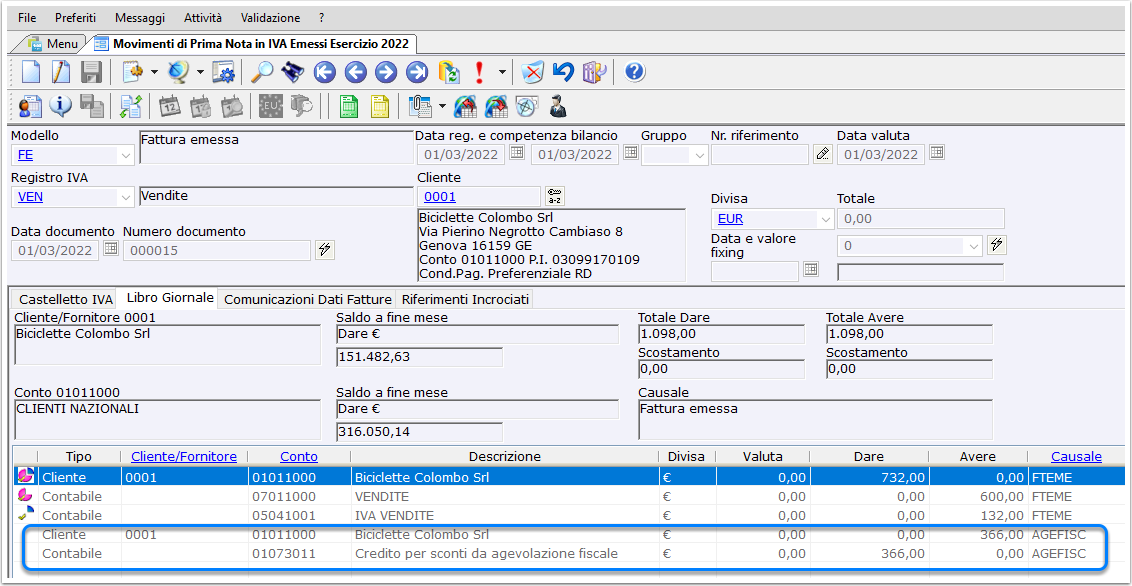The height and width of the screenshot is (586, 1132).
Task: Click the magnifying glass search icon
Action: [261, 72]
